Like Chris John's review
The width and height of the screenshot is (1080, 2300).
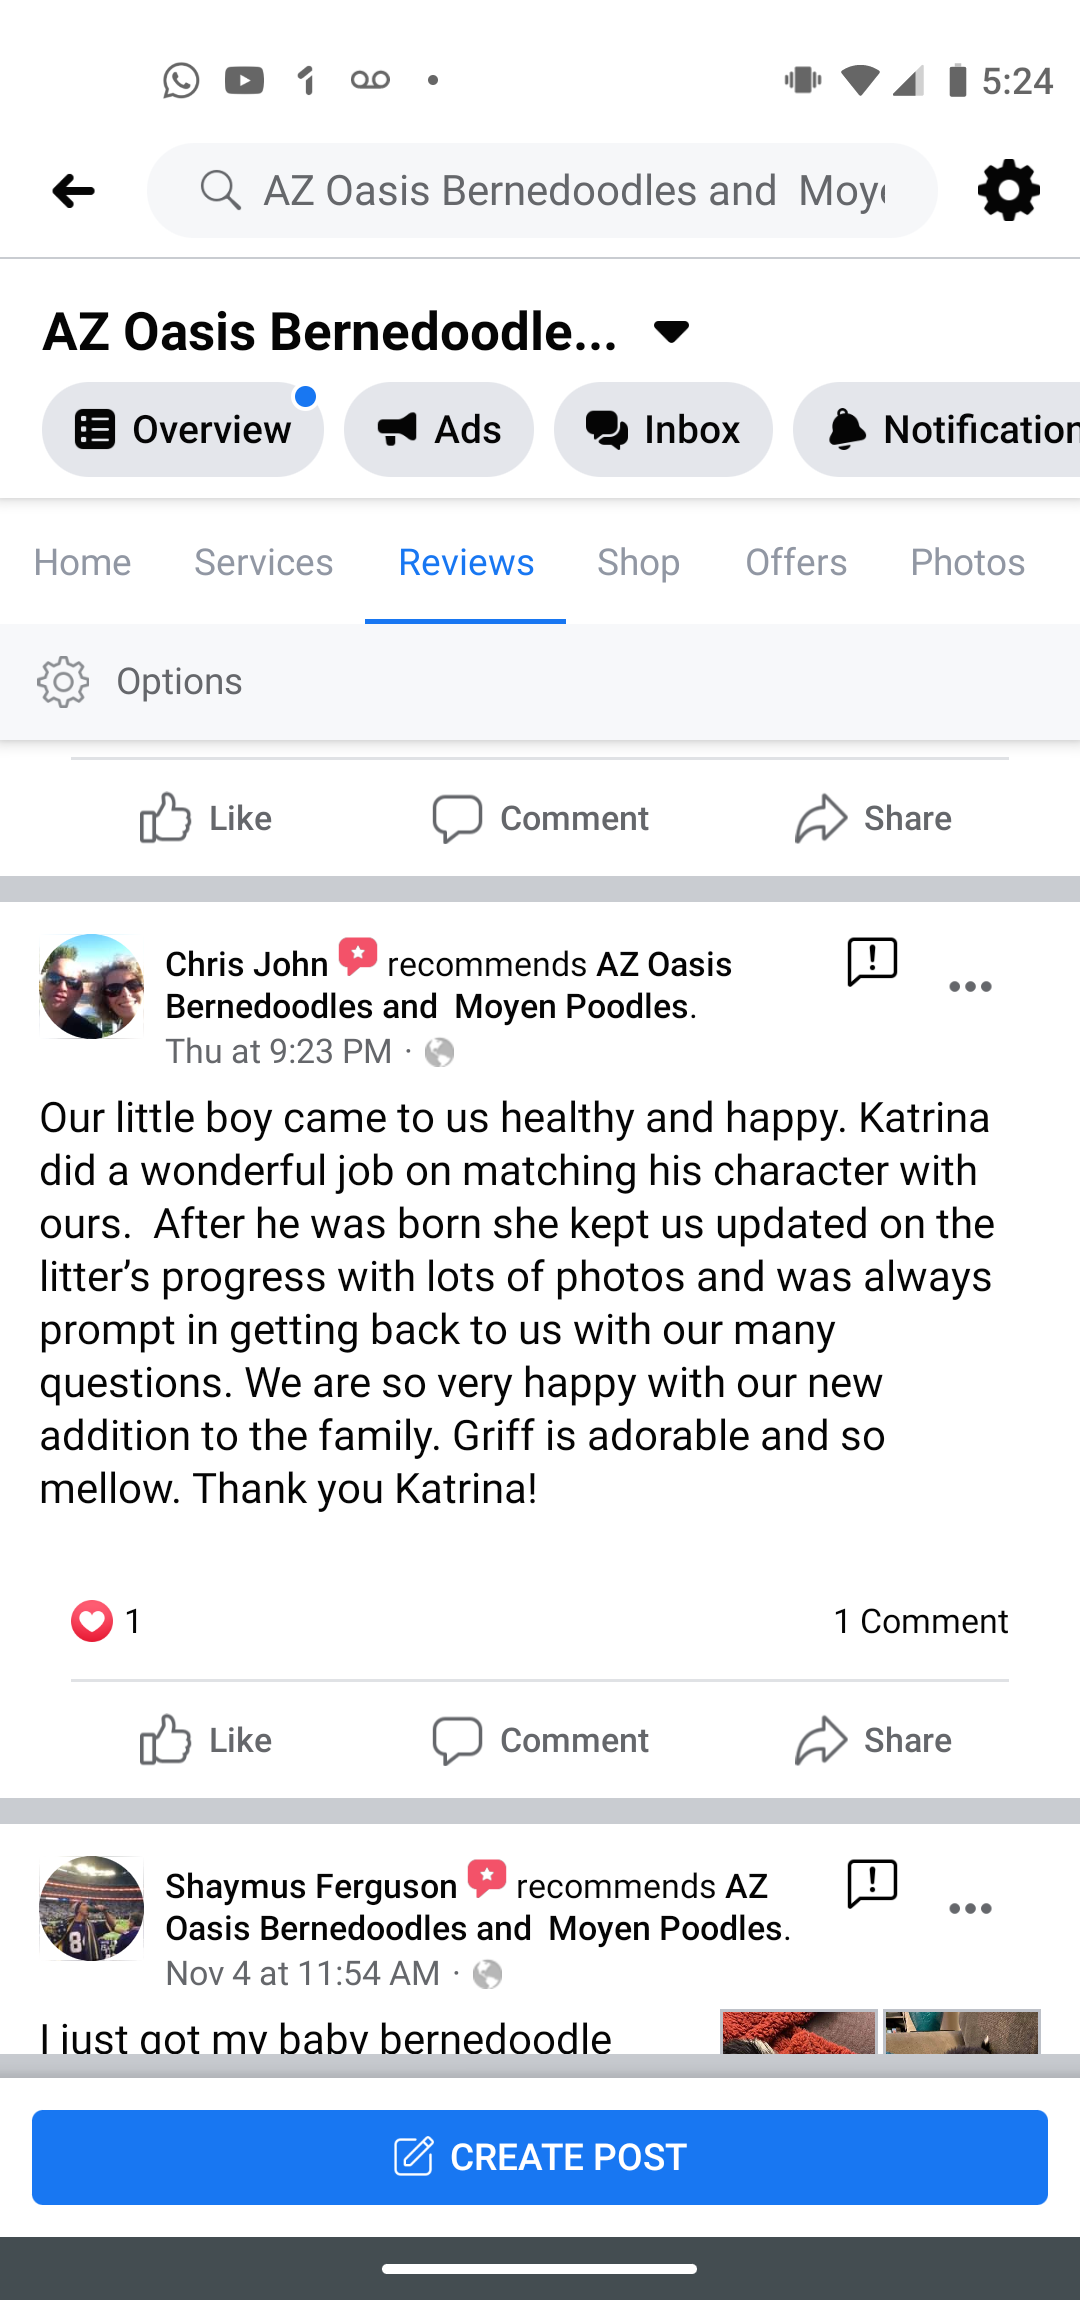(x=206, y=1740)
